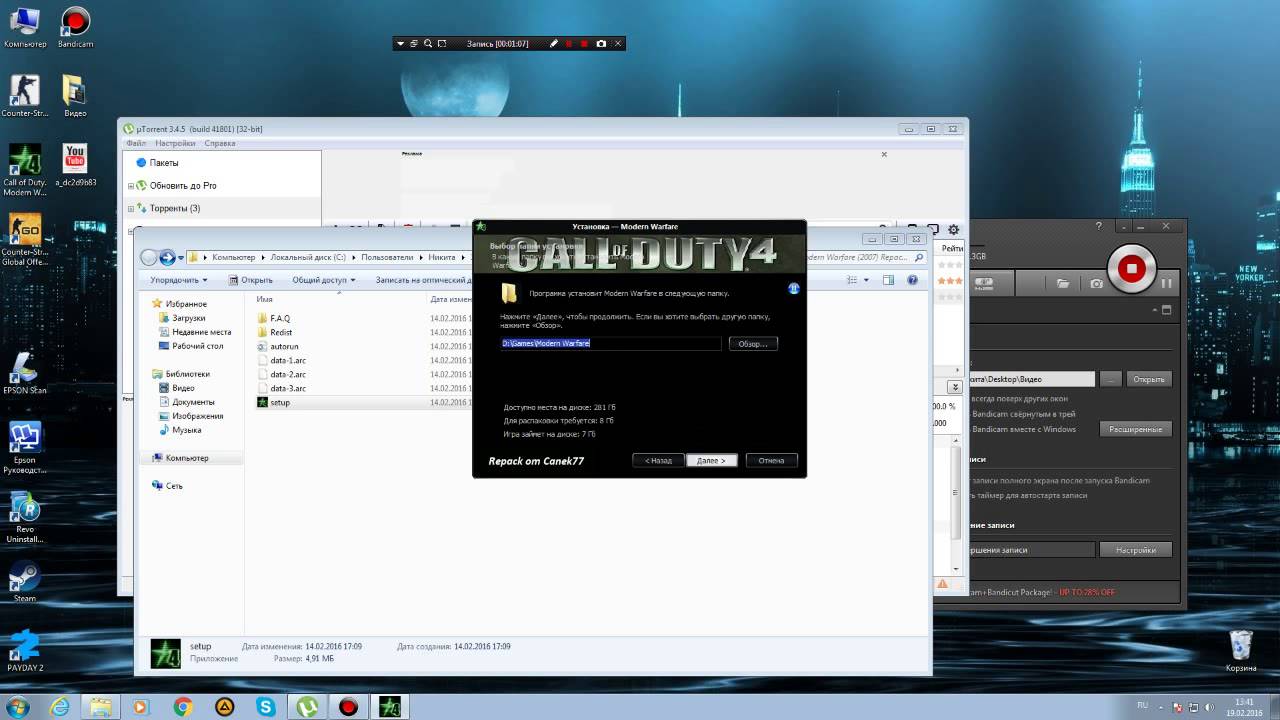Select Пакеты in µTorrent sidebar
This screenshot has width=1280, height=720.
click(164, 163)
